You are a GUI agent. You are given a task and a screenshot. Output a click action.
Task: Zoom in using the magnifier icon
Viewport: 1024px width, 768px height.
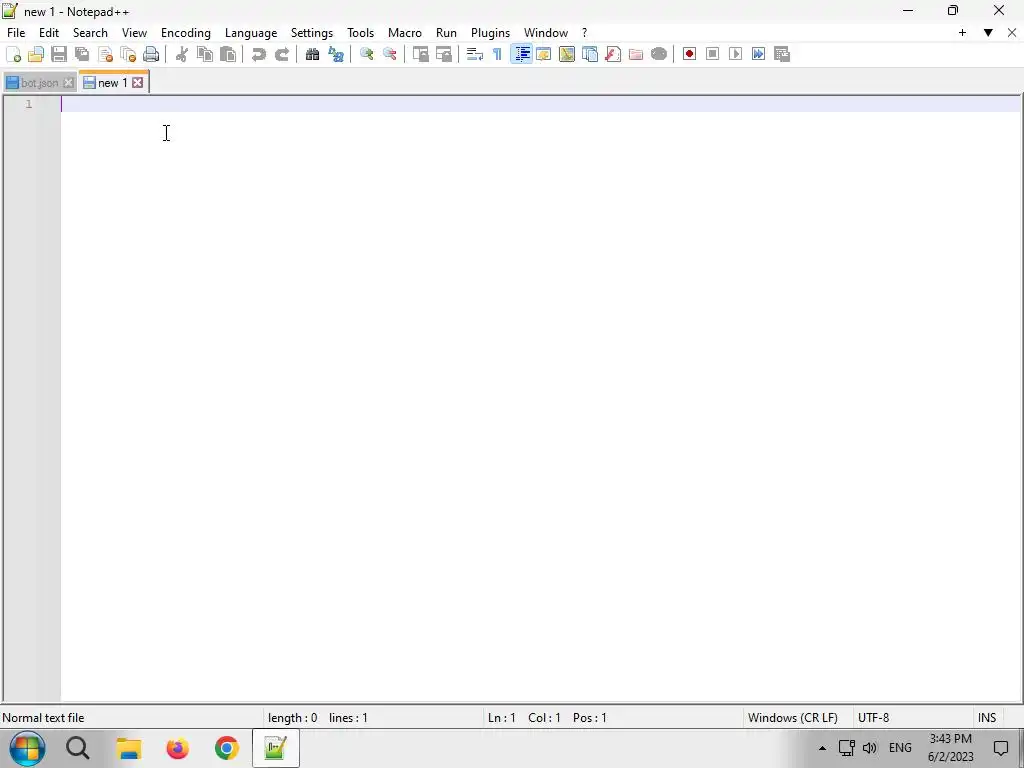[366, 54]
